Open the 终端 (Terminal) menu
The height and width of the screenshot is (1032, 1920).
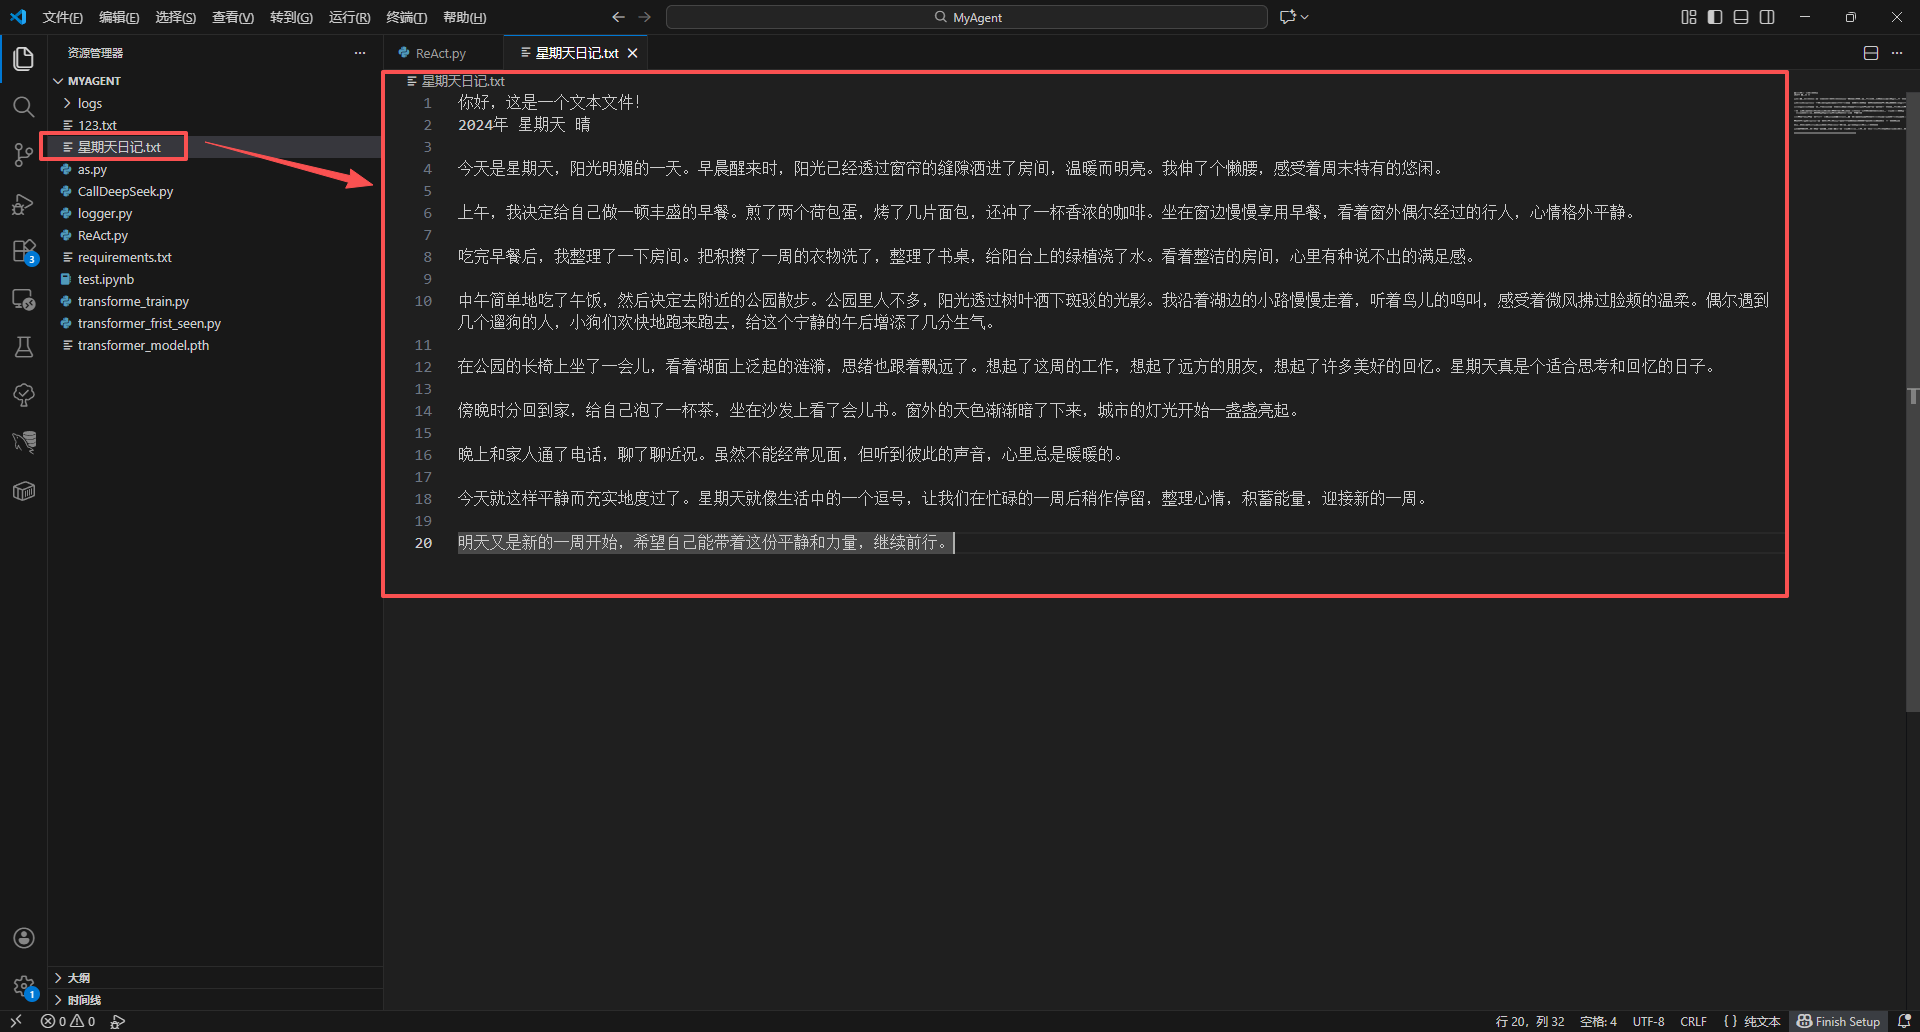click(x=405, y=17)
